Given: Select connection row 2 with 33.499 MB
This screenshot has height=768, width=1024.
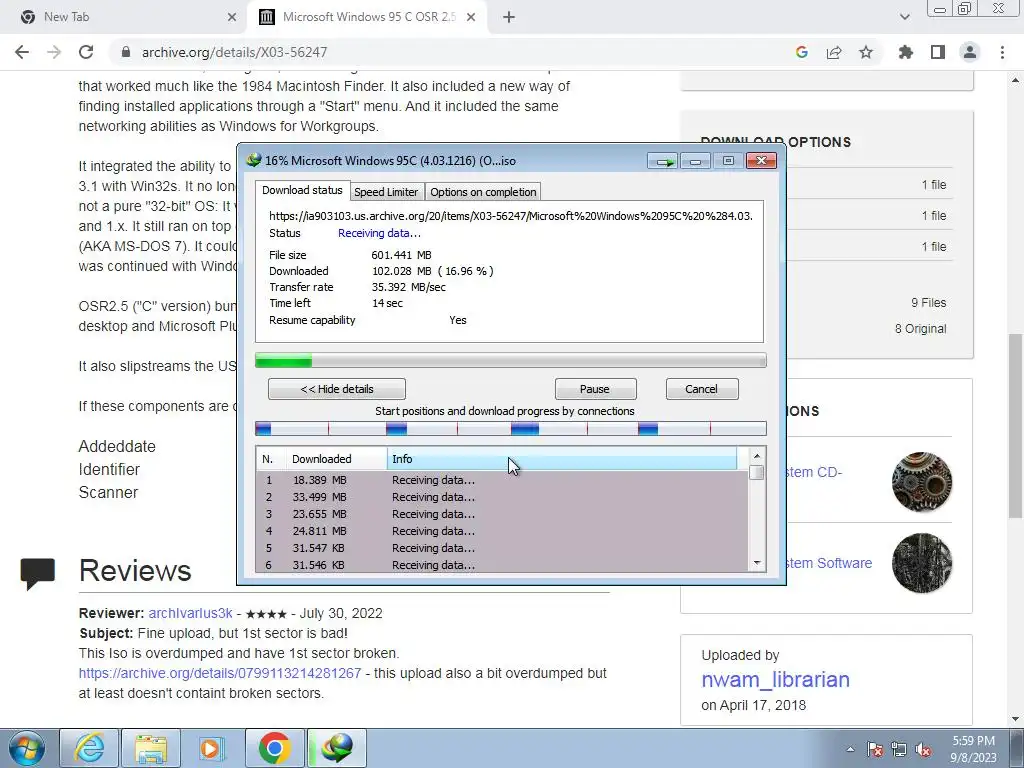Looking at the screenshot, I should 502,497.
